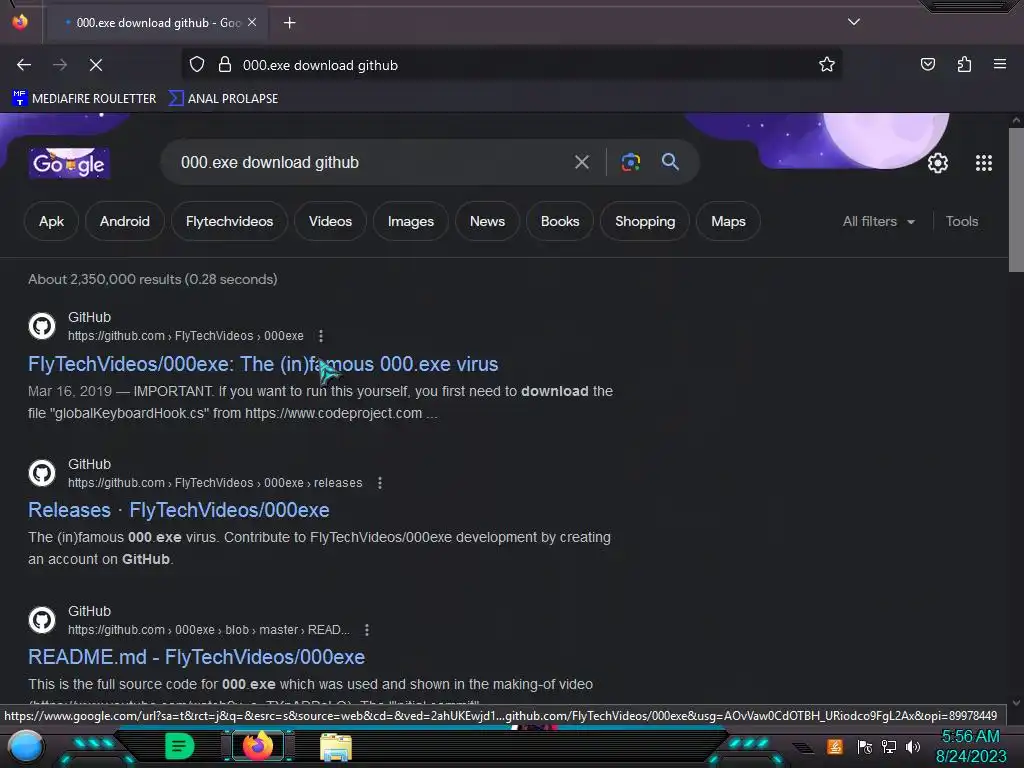Expand the list all tabs chevron
This screenshot has height=768, width=1024.
coord(854,22)
